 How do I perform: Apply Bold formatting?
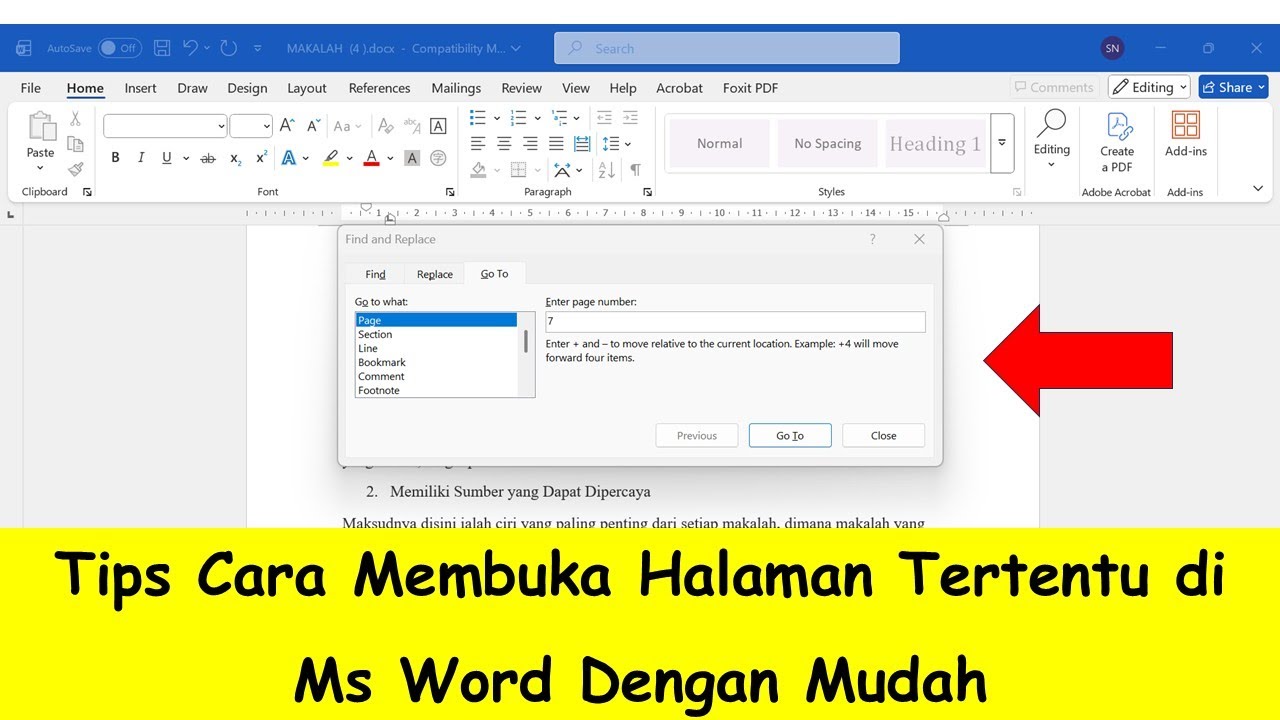click(115, 158)
